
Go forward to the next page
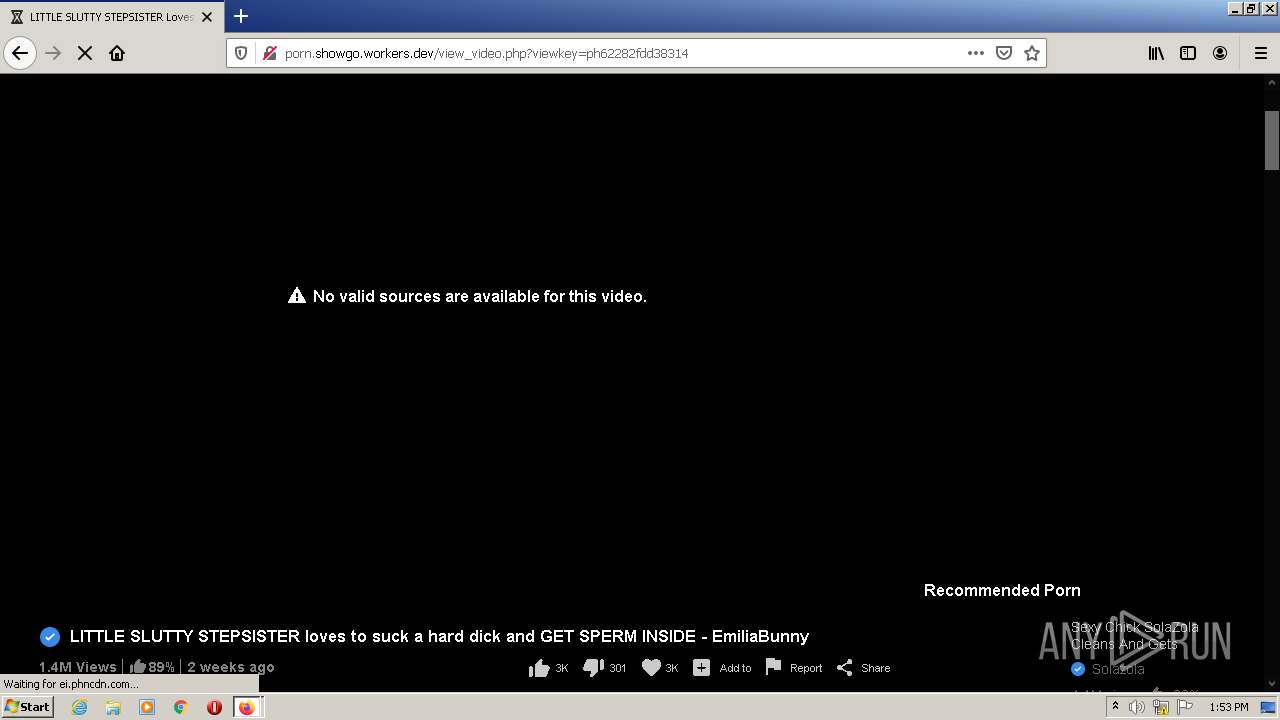tap(54, 53)
